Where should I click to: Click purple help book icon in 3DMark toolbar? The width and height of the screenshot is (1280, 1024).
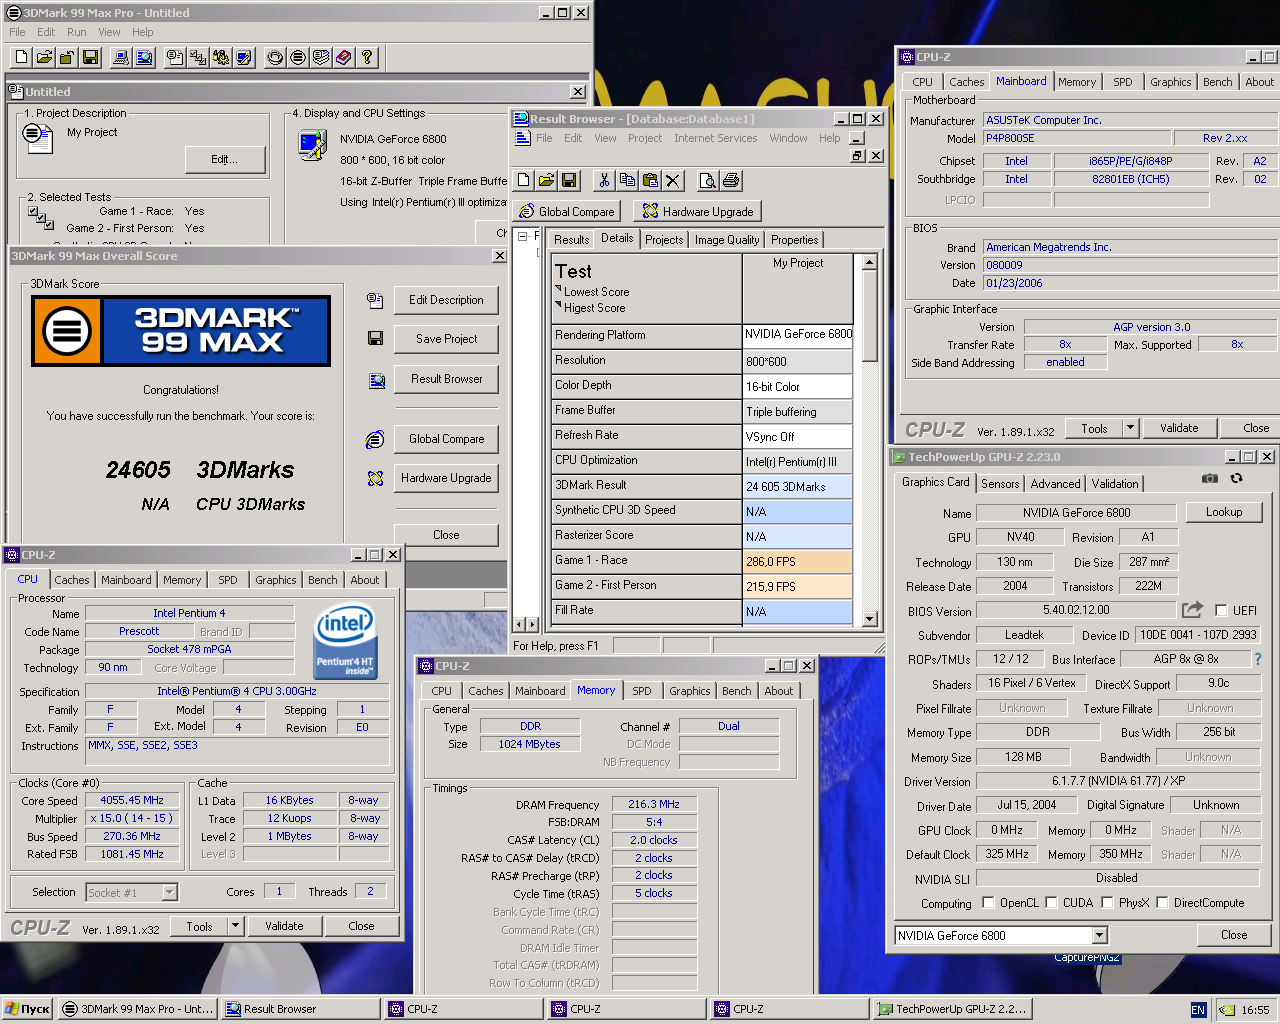(x=344, y=57)
